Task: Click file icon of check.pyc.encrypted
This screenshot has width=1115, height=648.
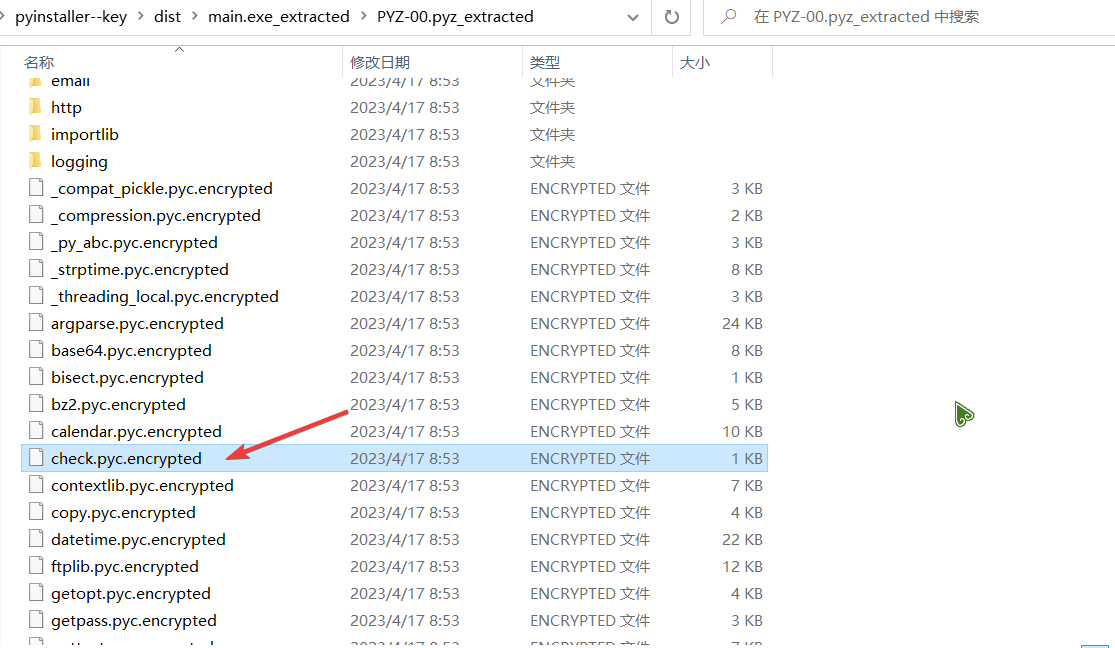Action: (x=36, y=458)
